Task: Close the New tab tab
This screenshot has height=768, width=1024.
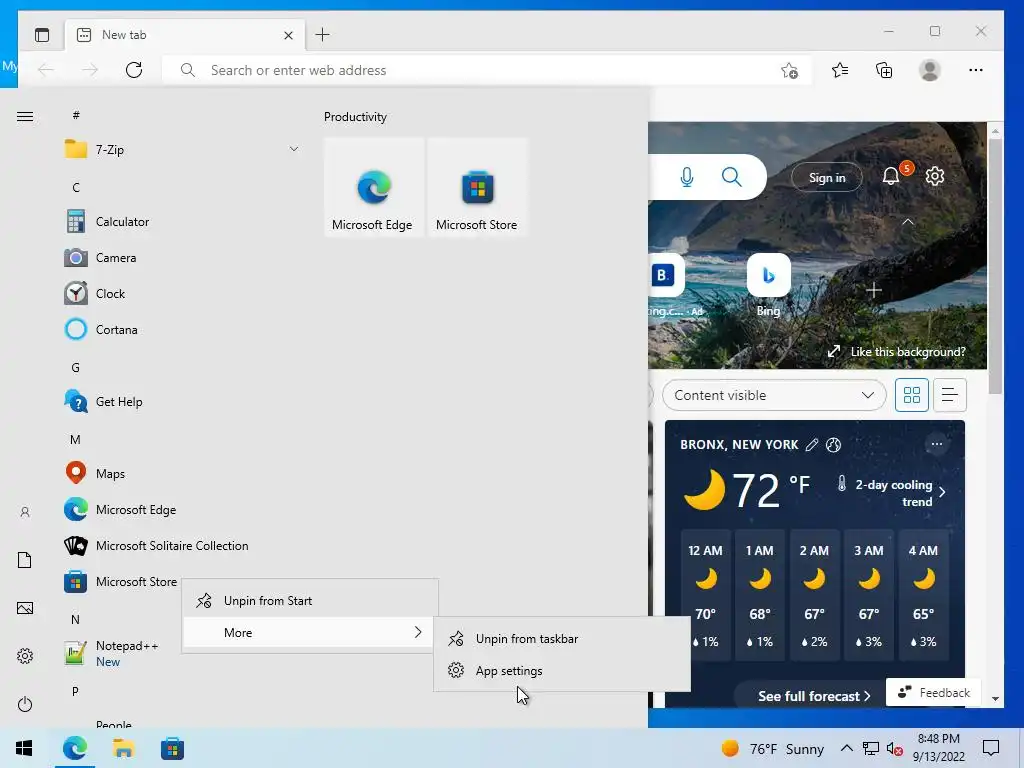Action: pos(288,35)
